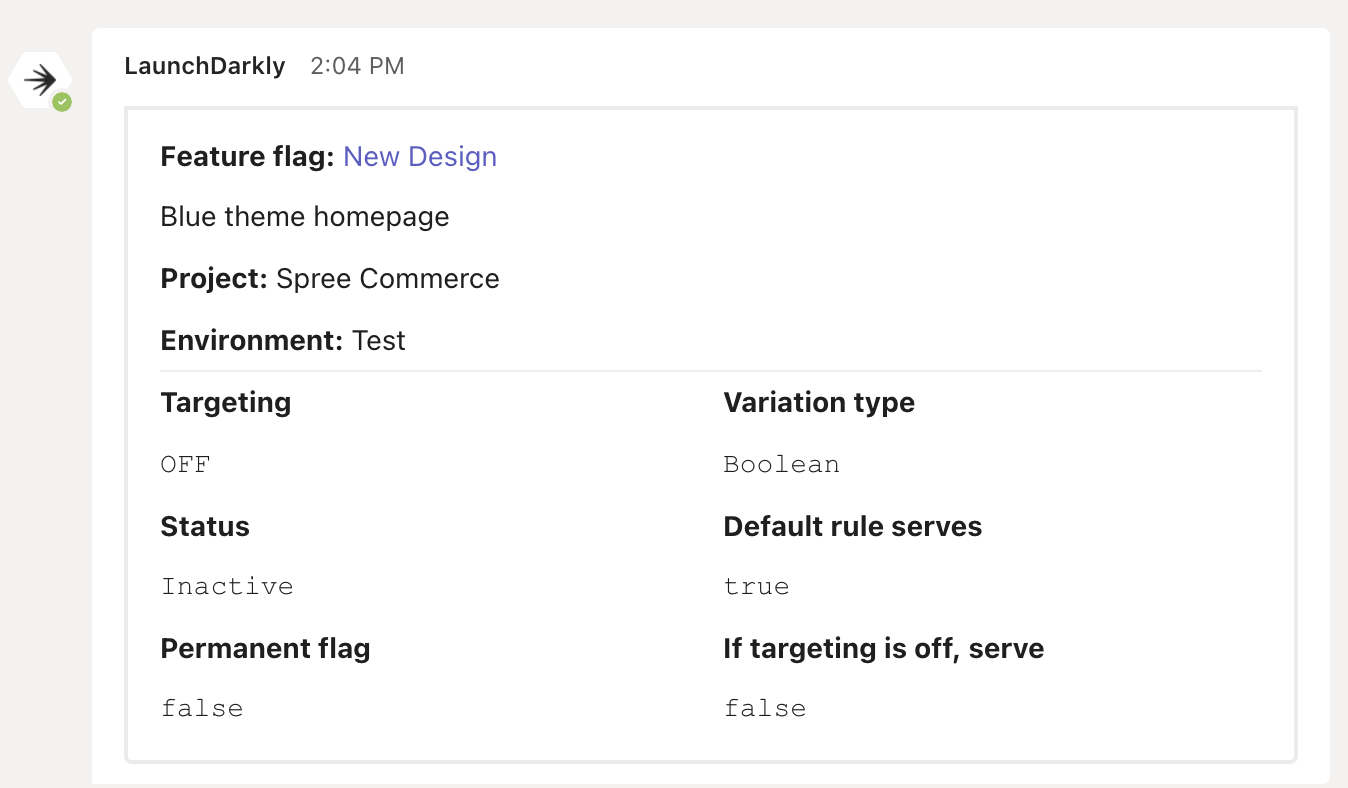Click the 'If targeting is off, serve' false value
The height and width of the screenshot is (788, 1348).
pos(765,707)
